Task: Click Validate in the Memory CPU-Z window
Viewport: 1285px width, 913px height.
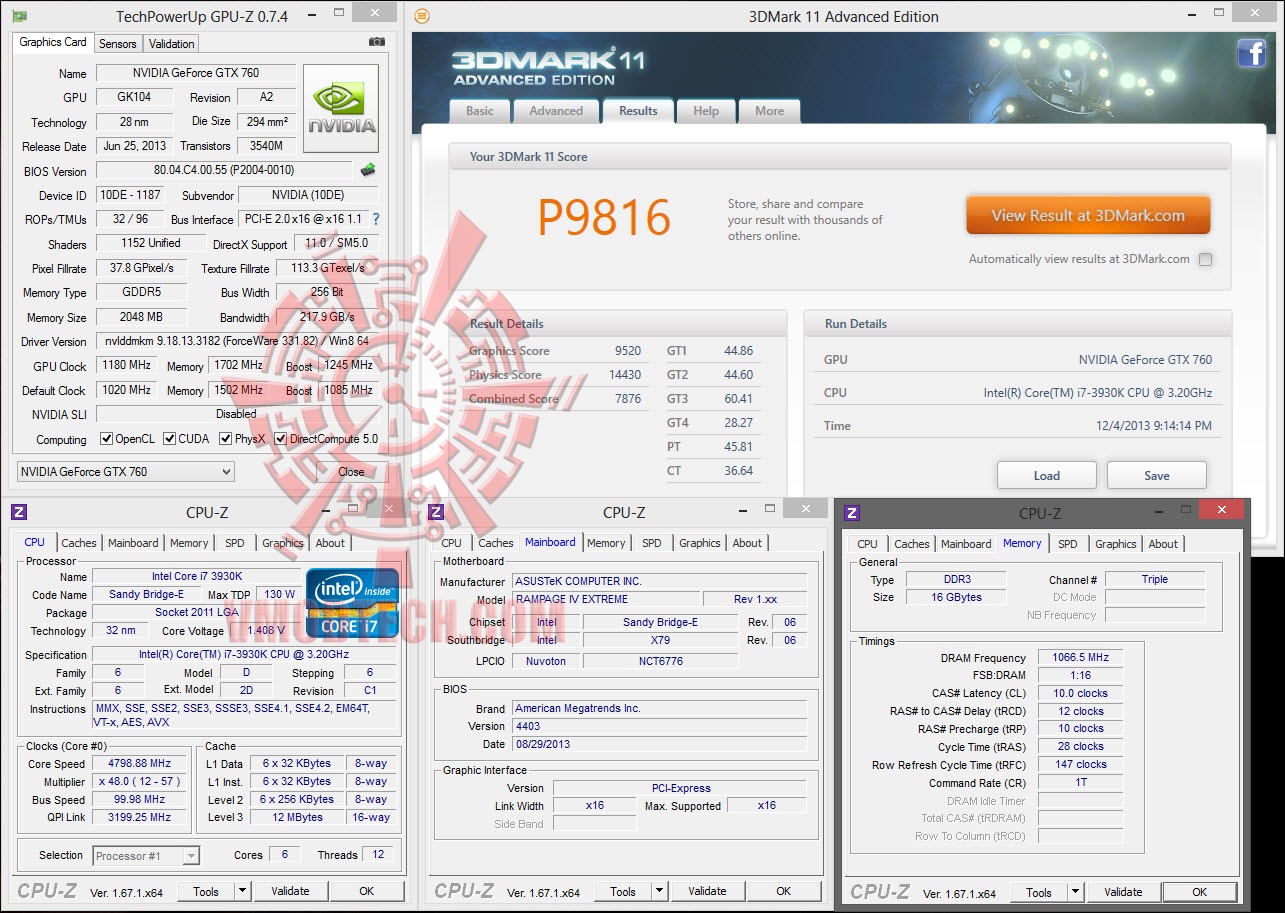Action: click(x=1124, y=892)
